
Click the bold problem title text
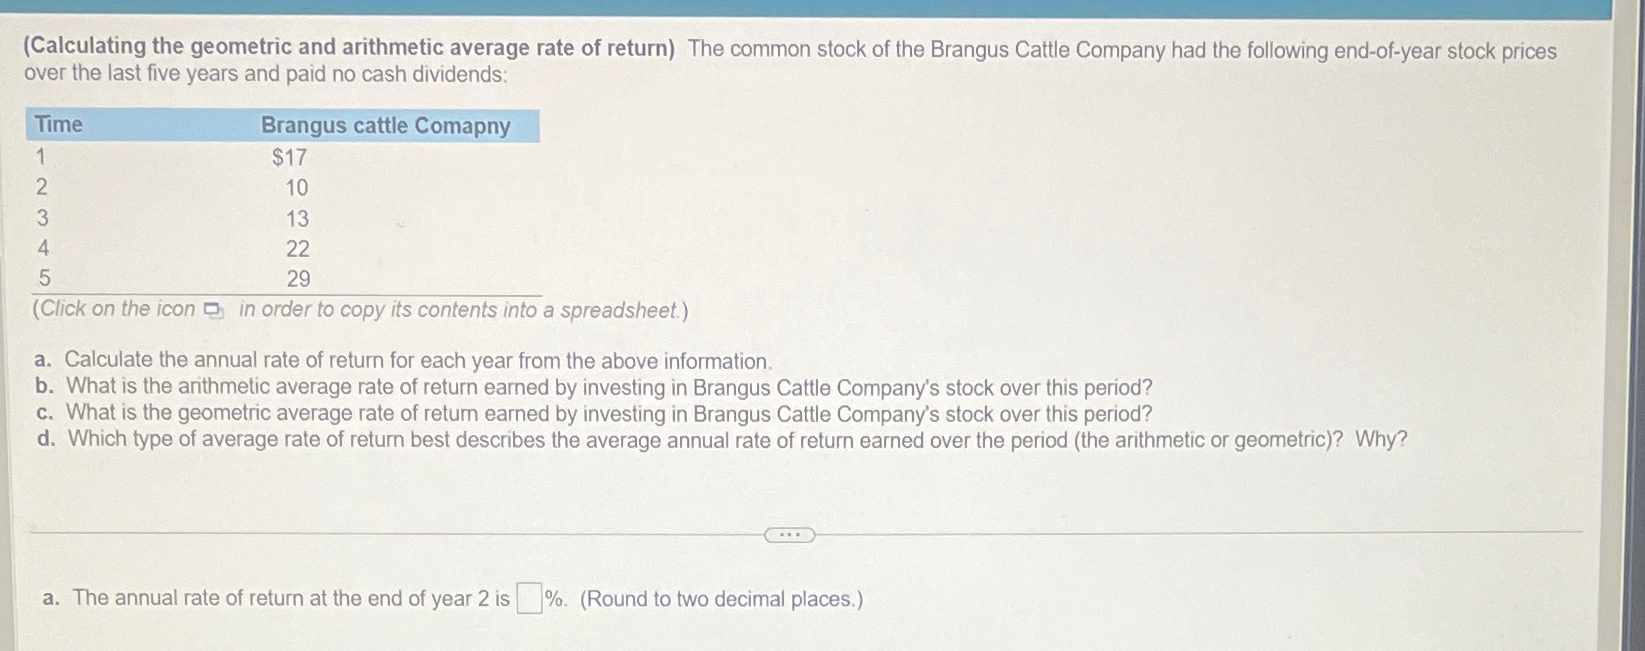[350, 48]
